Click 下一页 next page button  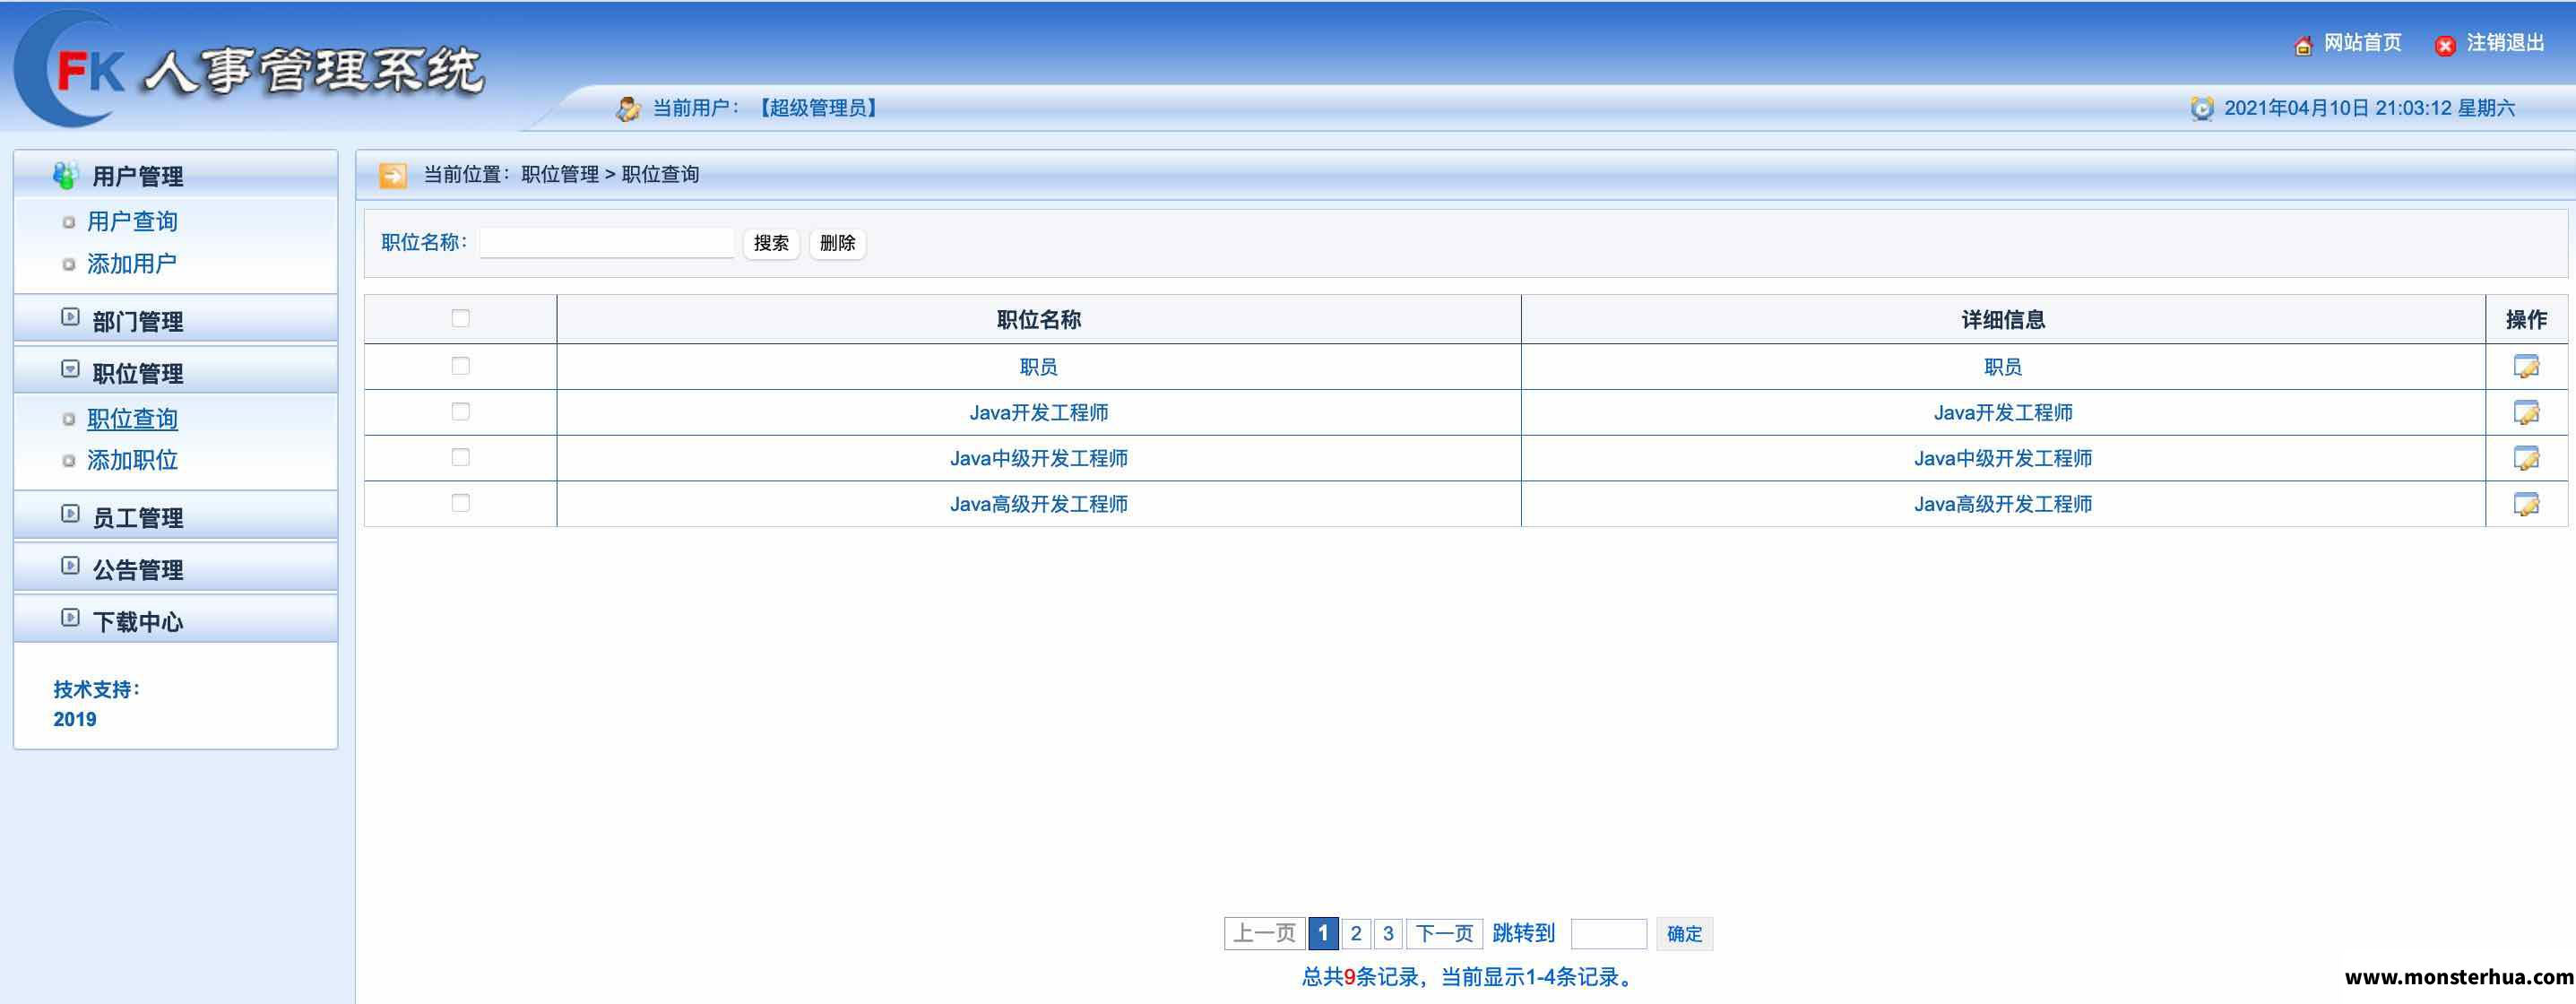pos(1444,933)
